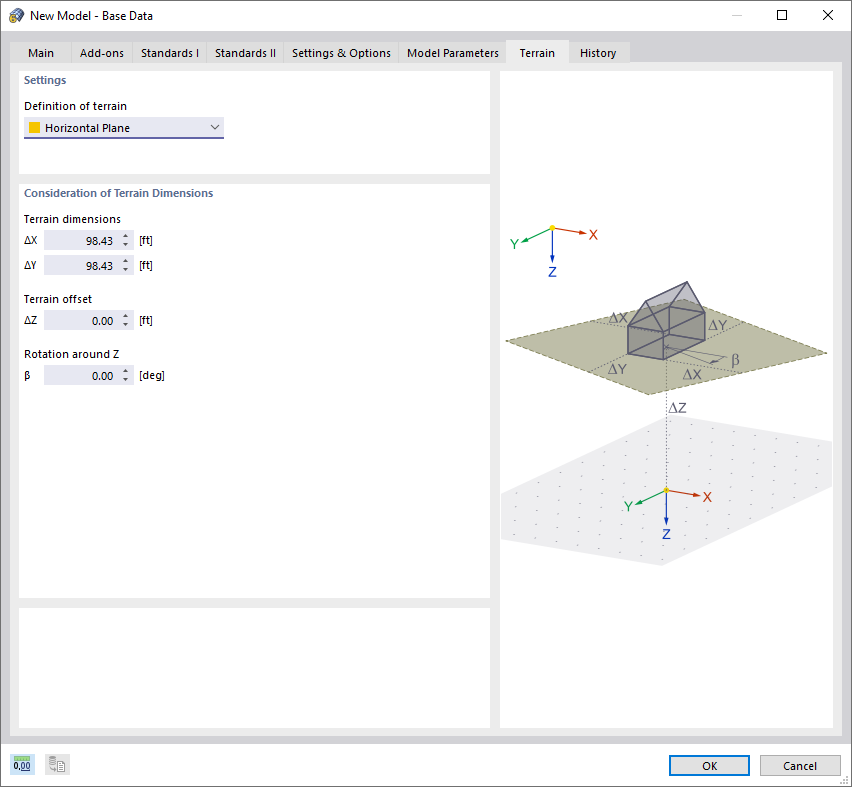
Task: Increase ΔX terrain dimension with the up arrow
Action: (126, 236)
